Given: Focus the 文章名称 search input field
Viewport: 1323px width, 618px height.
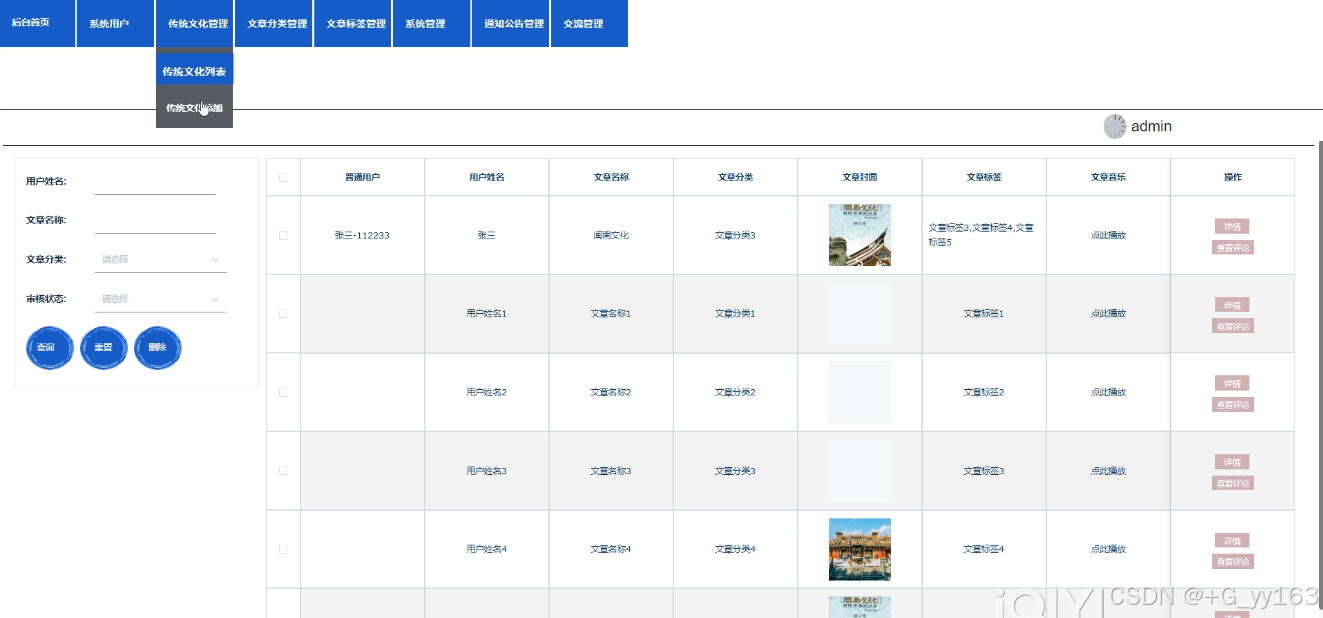Looking at the screenshot, I should point(155,221).
